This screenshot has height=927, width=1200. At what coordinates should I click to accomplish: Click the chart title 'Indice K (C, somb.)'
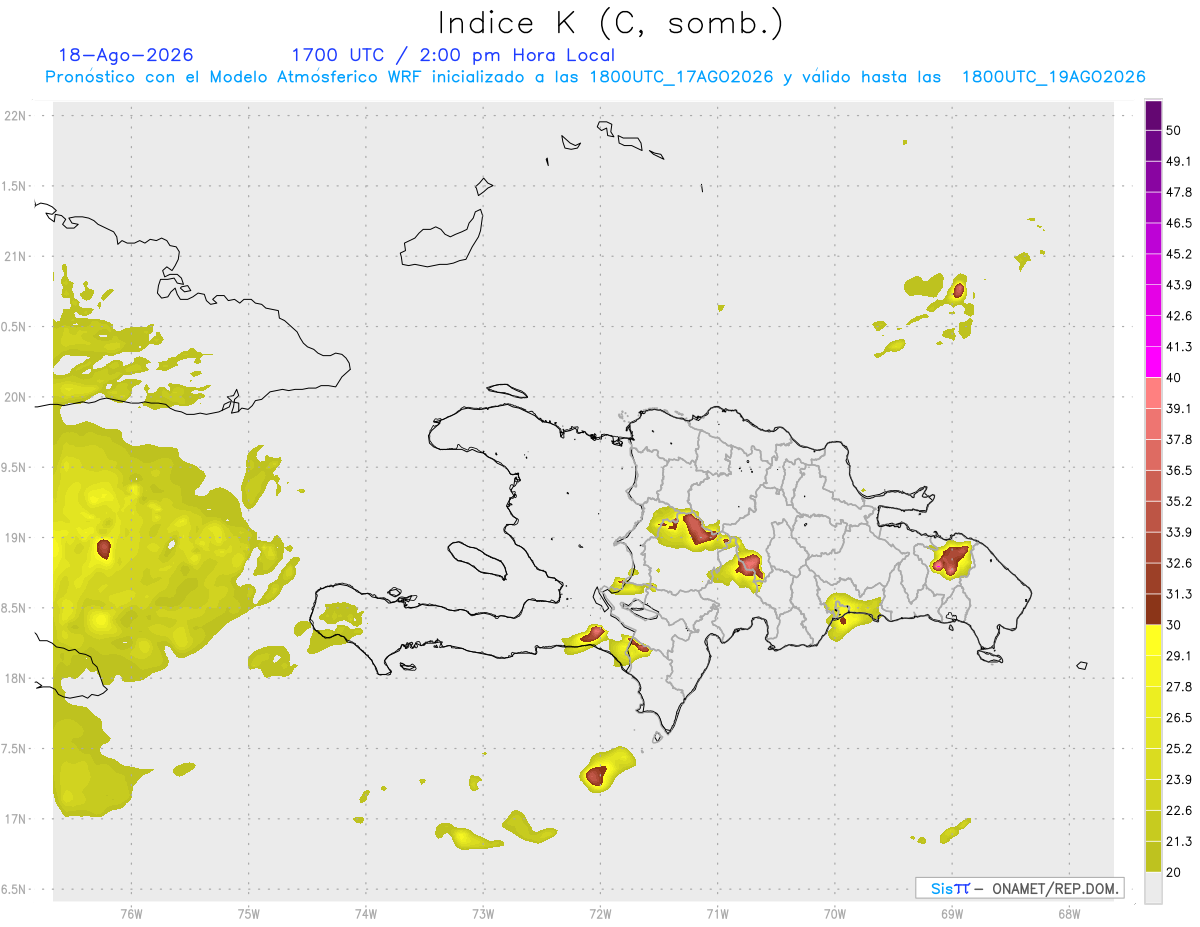pos(611,23)
